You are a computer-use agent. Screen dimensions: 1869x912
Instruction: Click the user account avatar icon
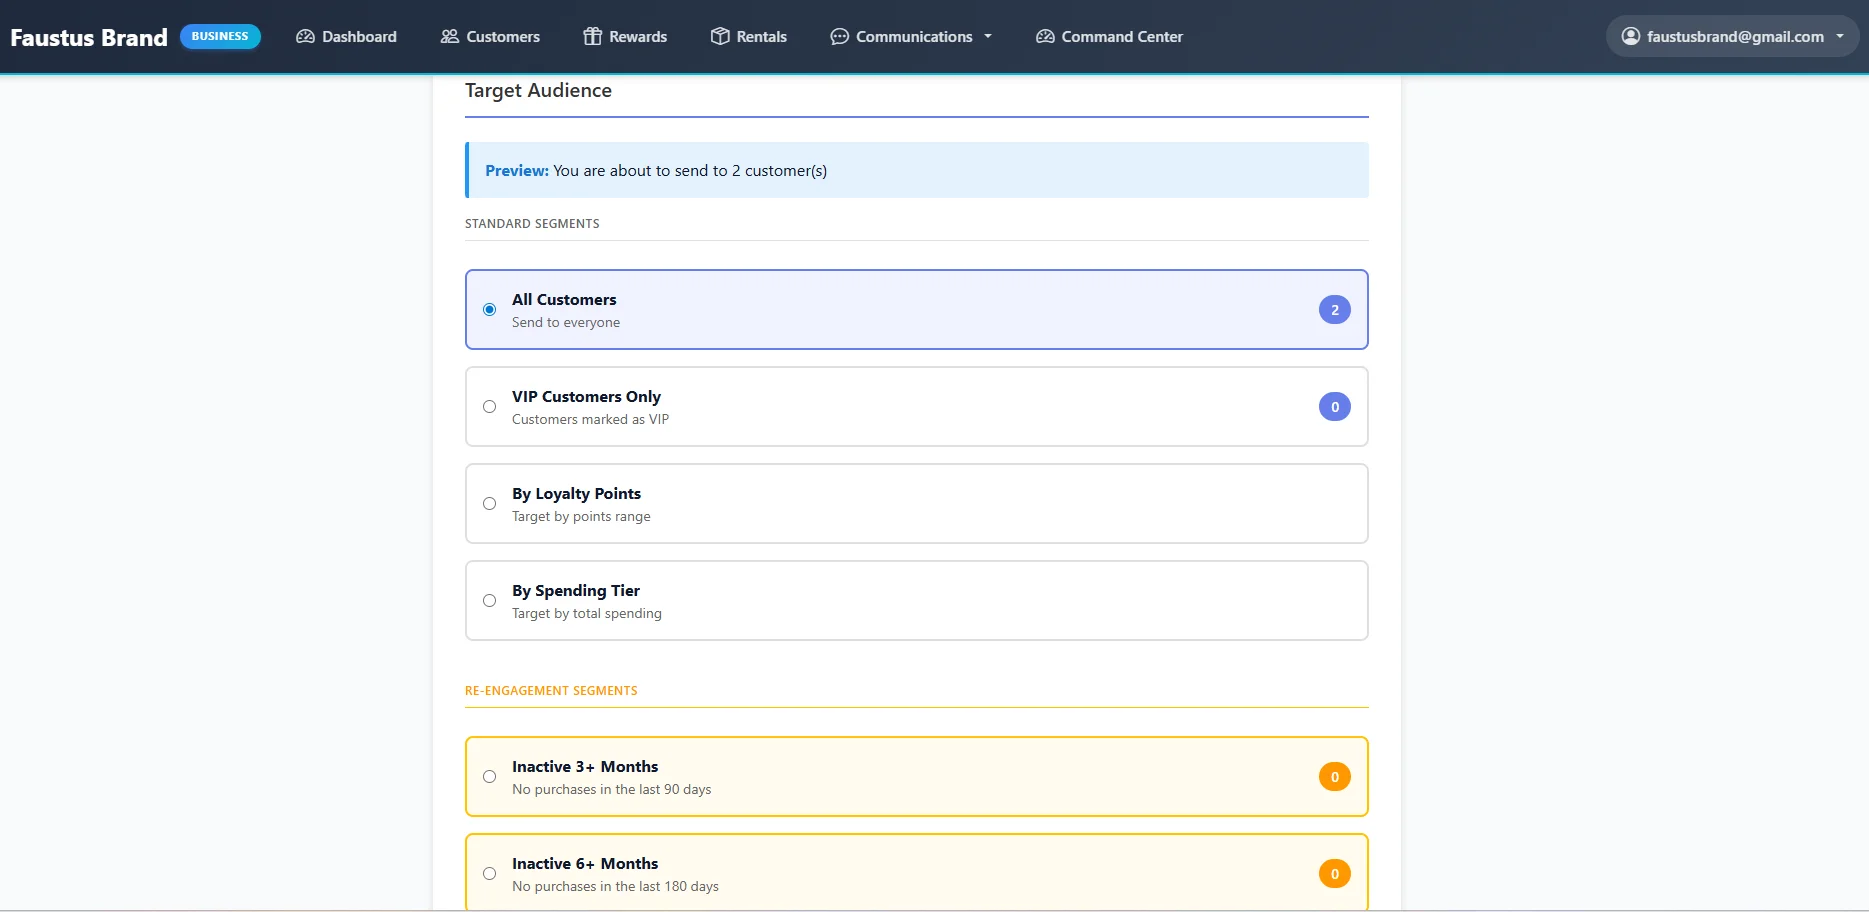pos(1630,37)
